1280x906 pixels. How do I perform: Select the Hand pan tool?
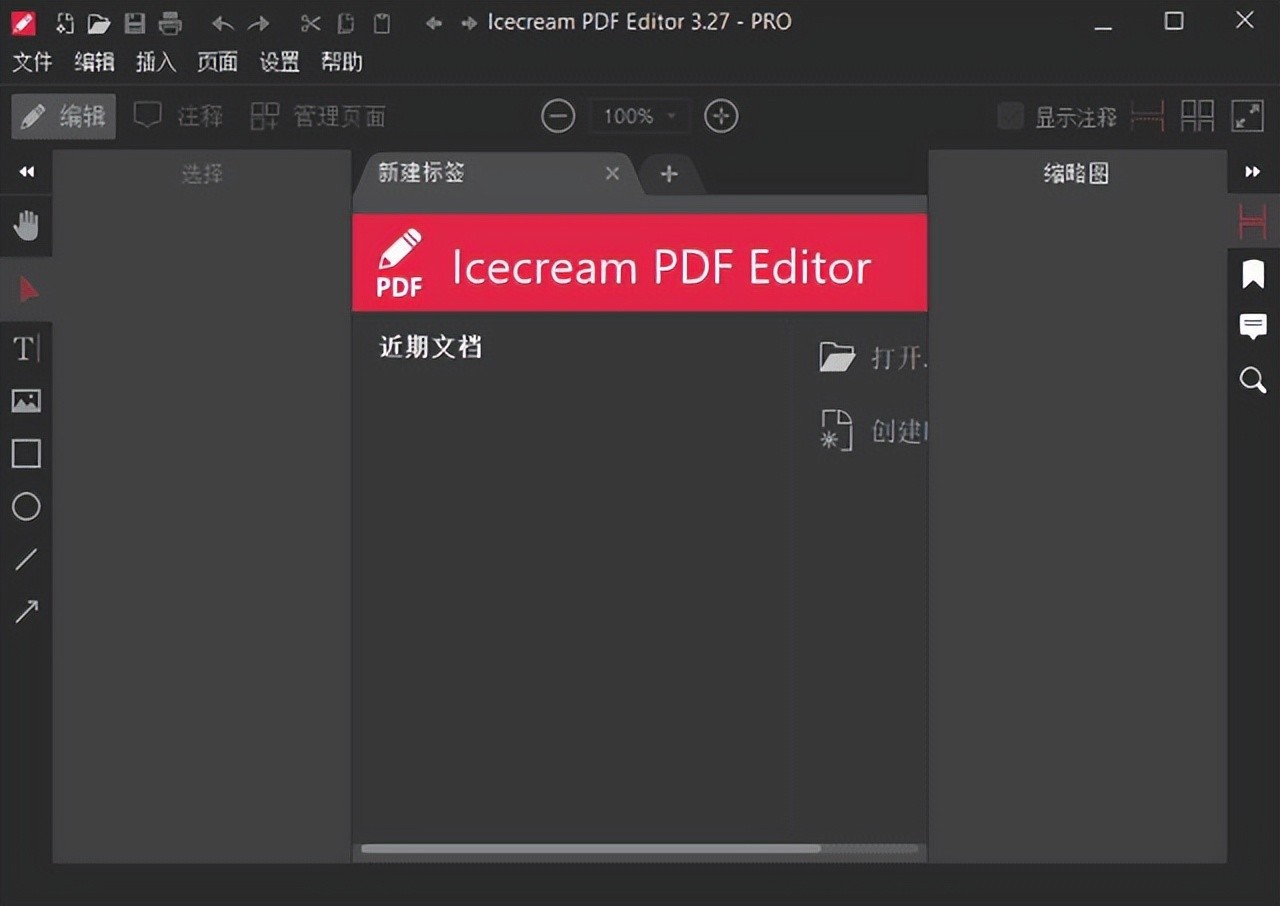tap(26, 225)
